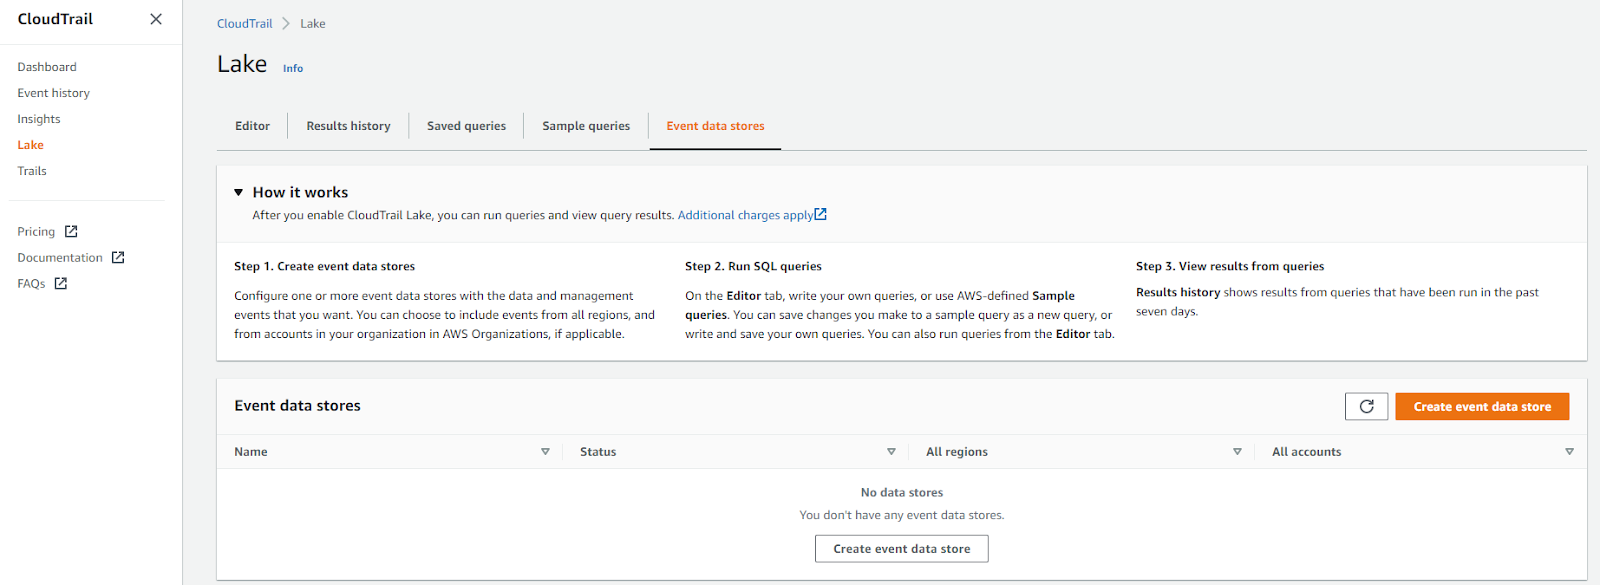
Task: Select the Event data stores tab
Action: coord(715,126)
